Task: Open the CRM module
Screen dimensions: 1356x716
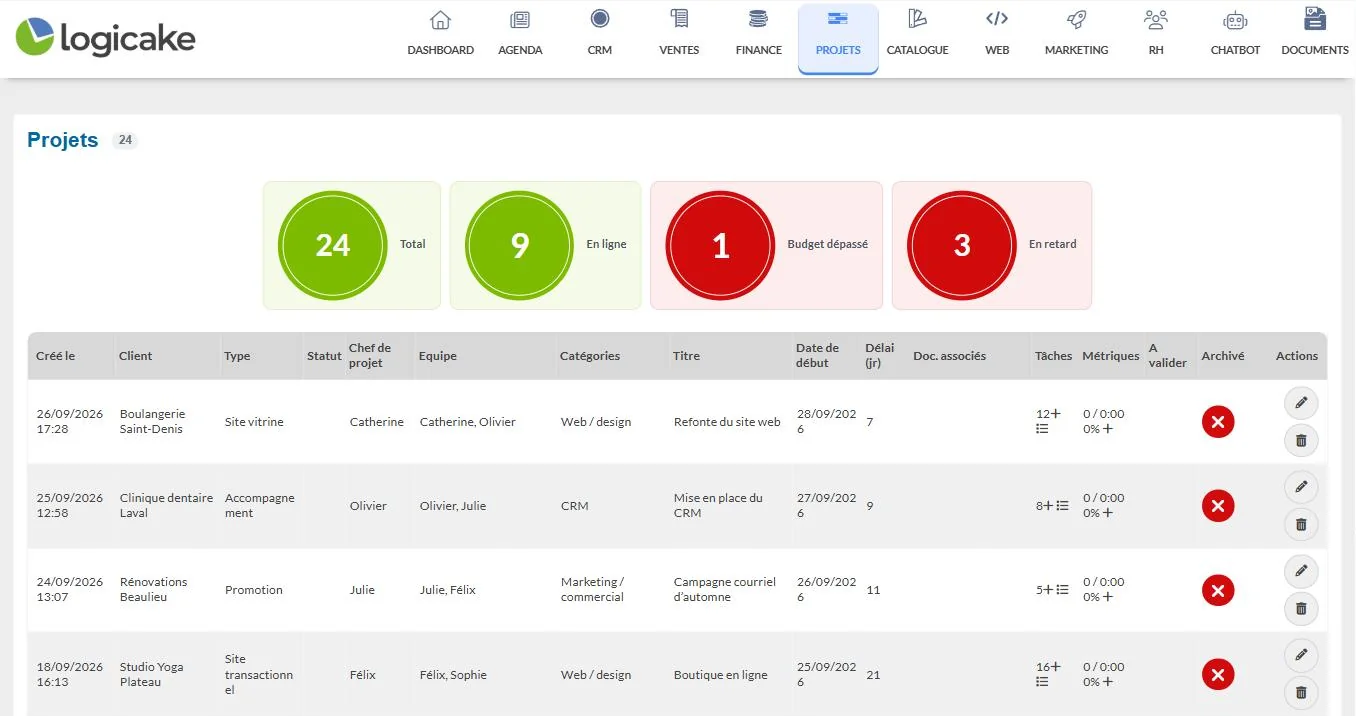Action: (x=600, y=32)
